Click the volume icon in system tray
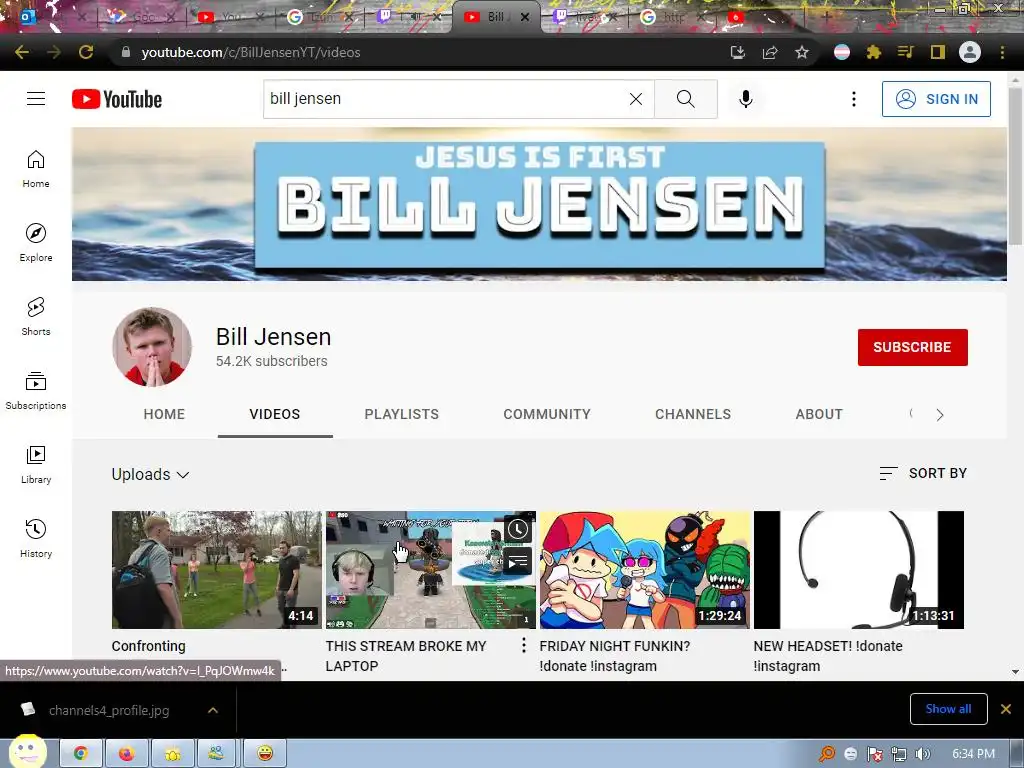Screen dimensions: 1024x768 coord(922,754)
